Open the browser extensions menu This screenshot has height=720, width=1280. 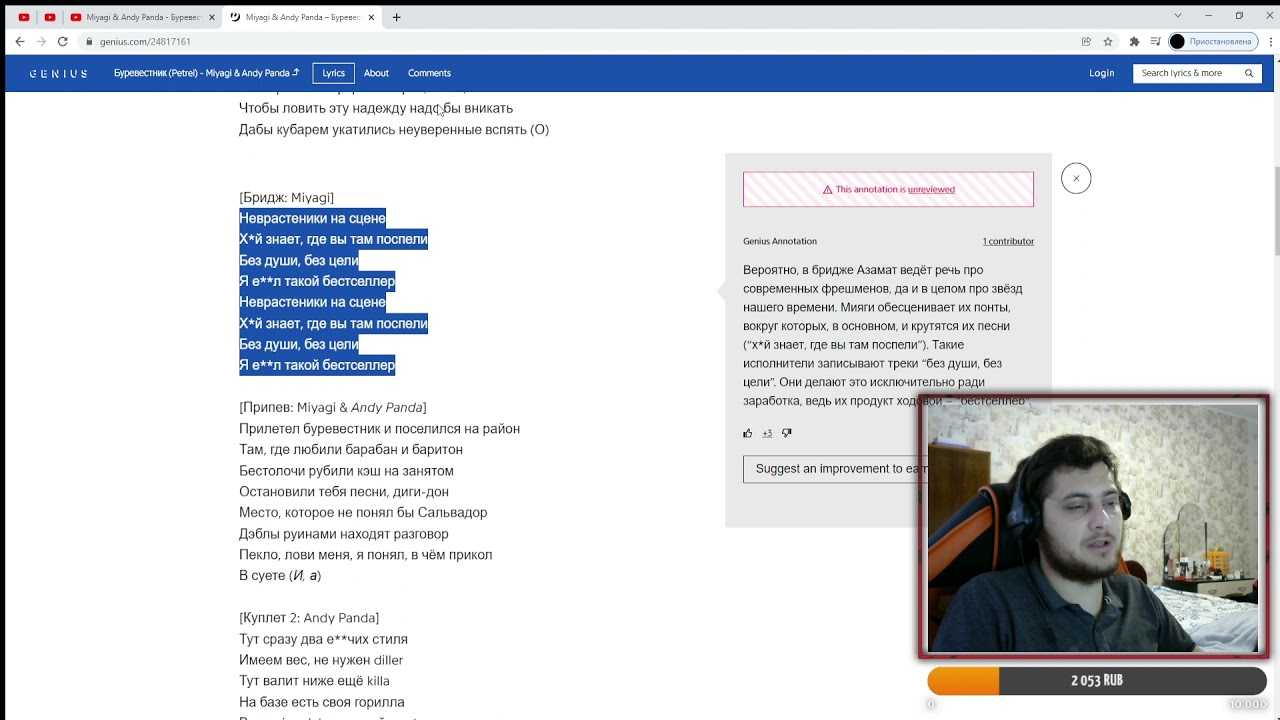point(1134,41)
